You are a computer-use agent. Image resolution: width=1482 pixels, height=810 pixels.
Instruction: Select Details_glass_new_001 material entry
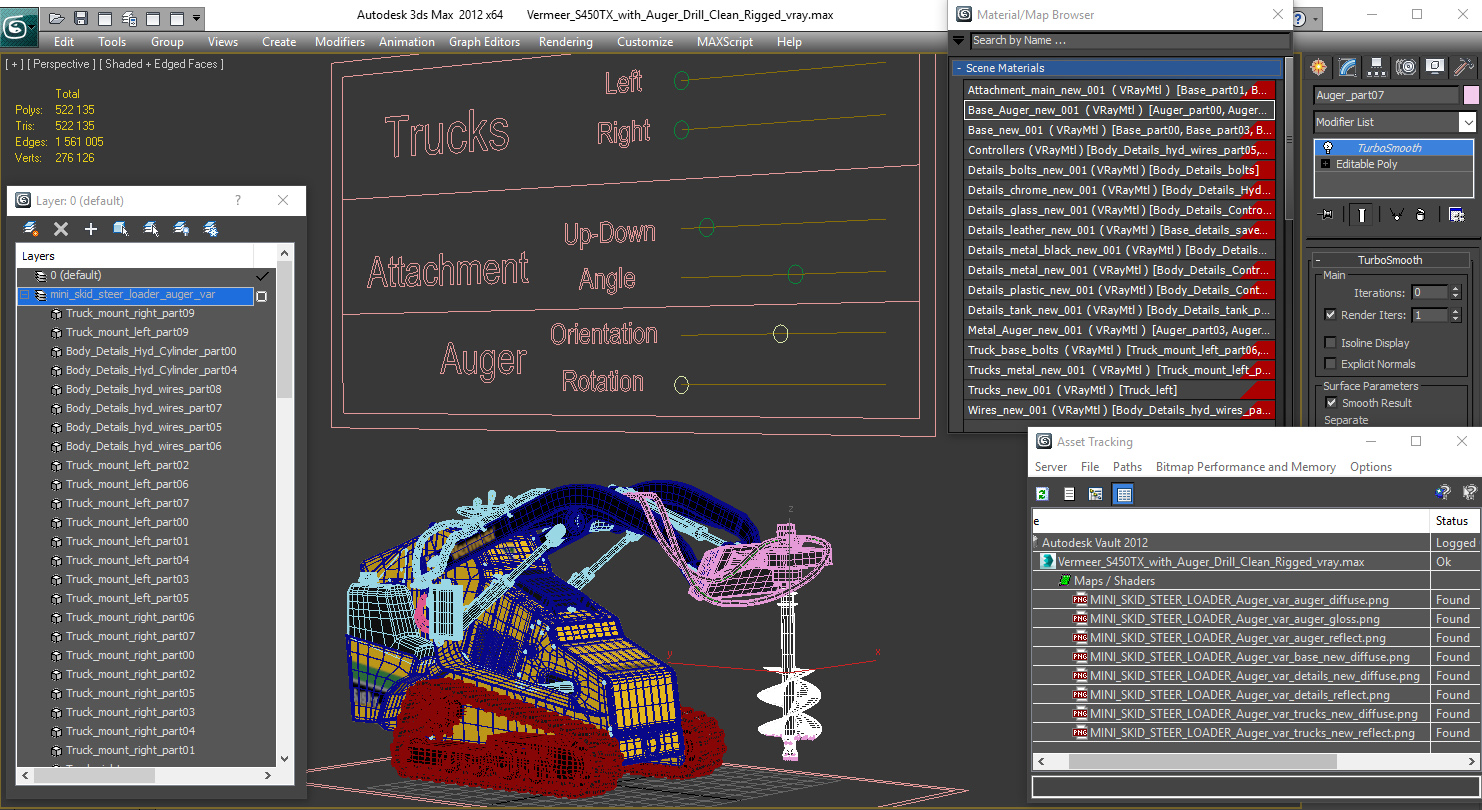point(1119,210)
